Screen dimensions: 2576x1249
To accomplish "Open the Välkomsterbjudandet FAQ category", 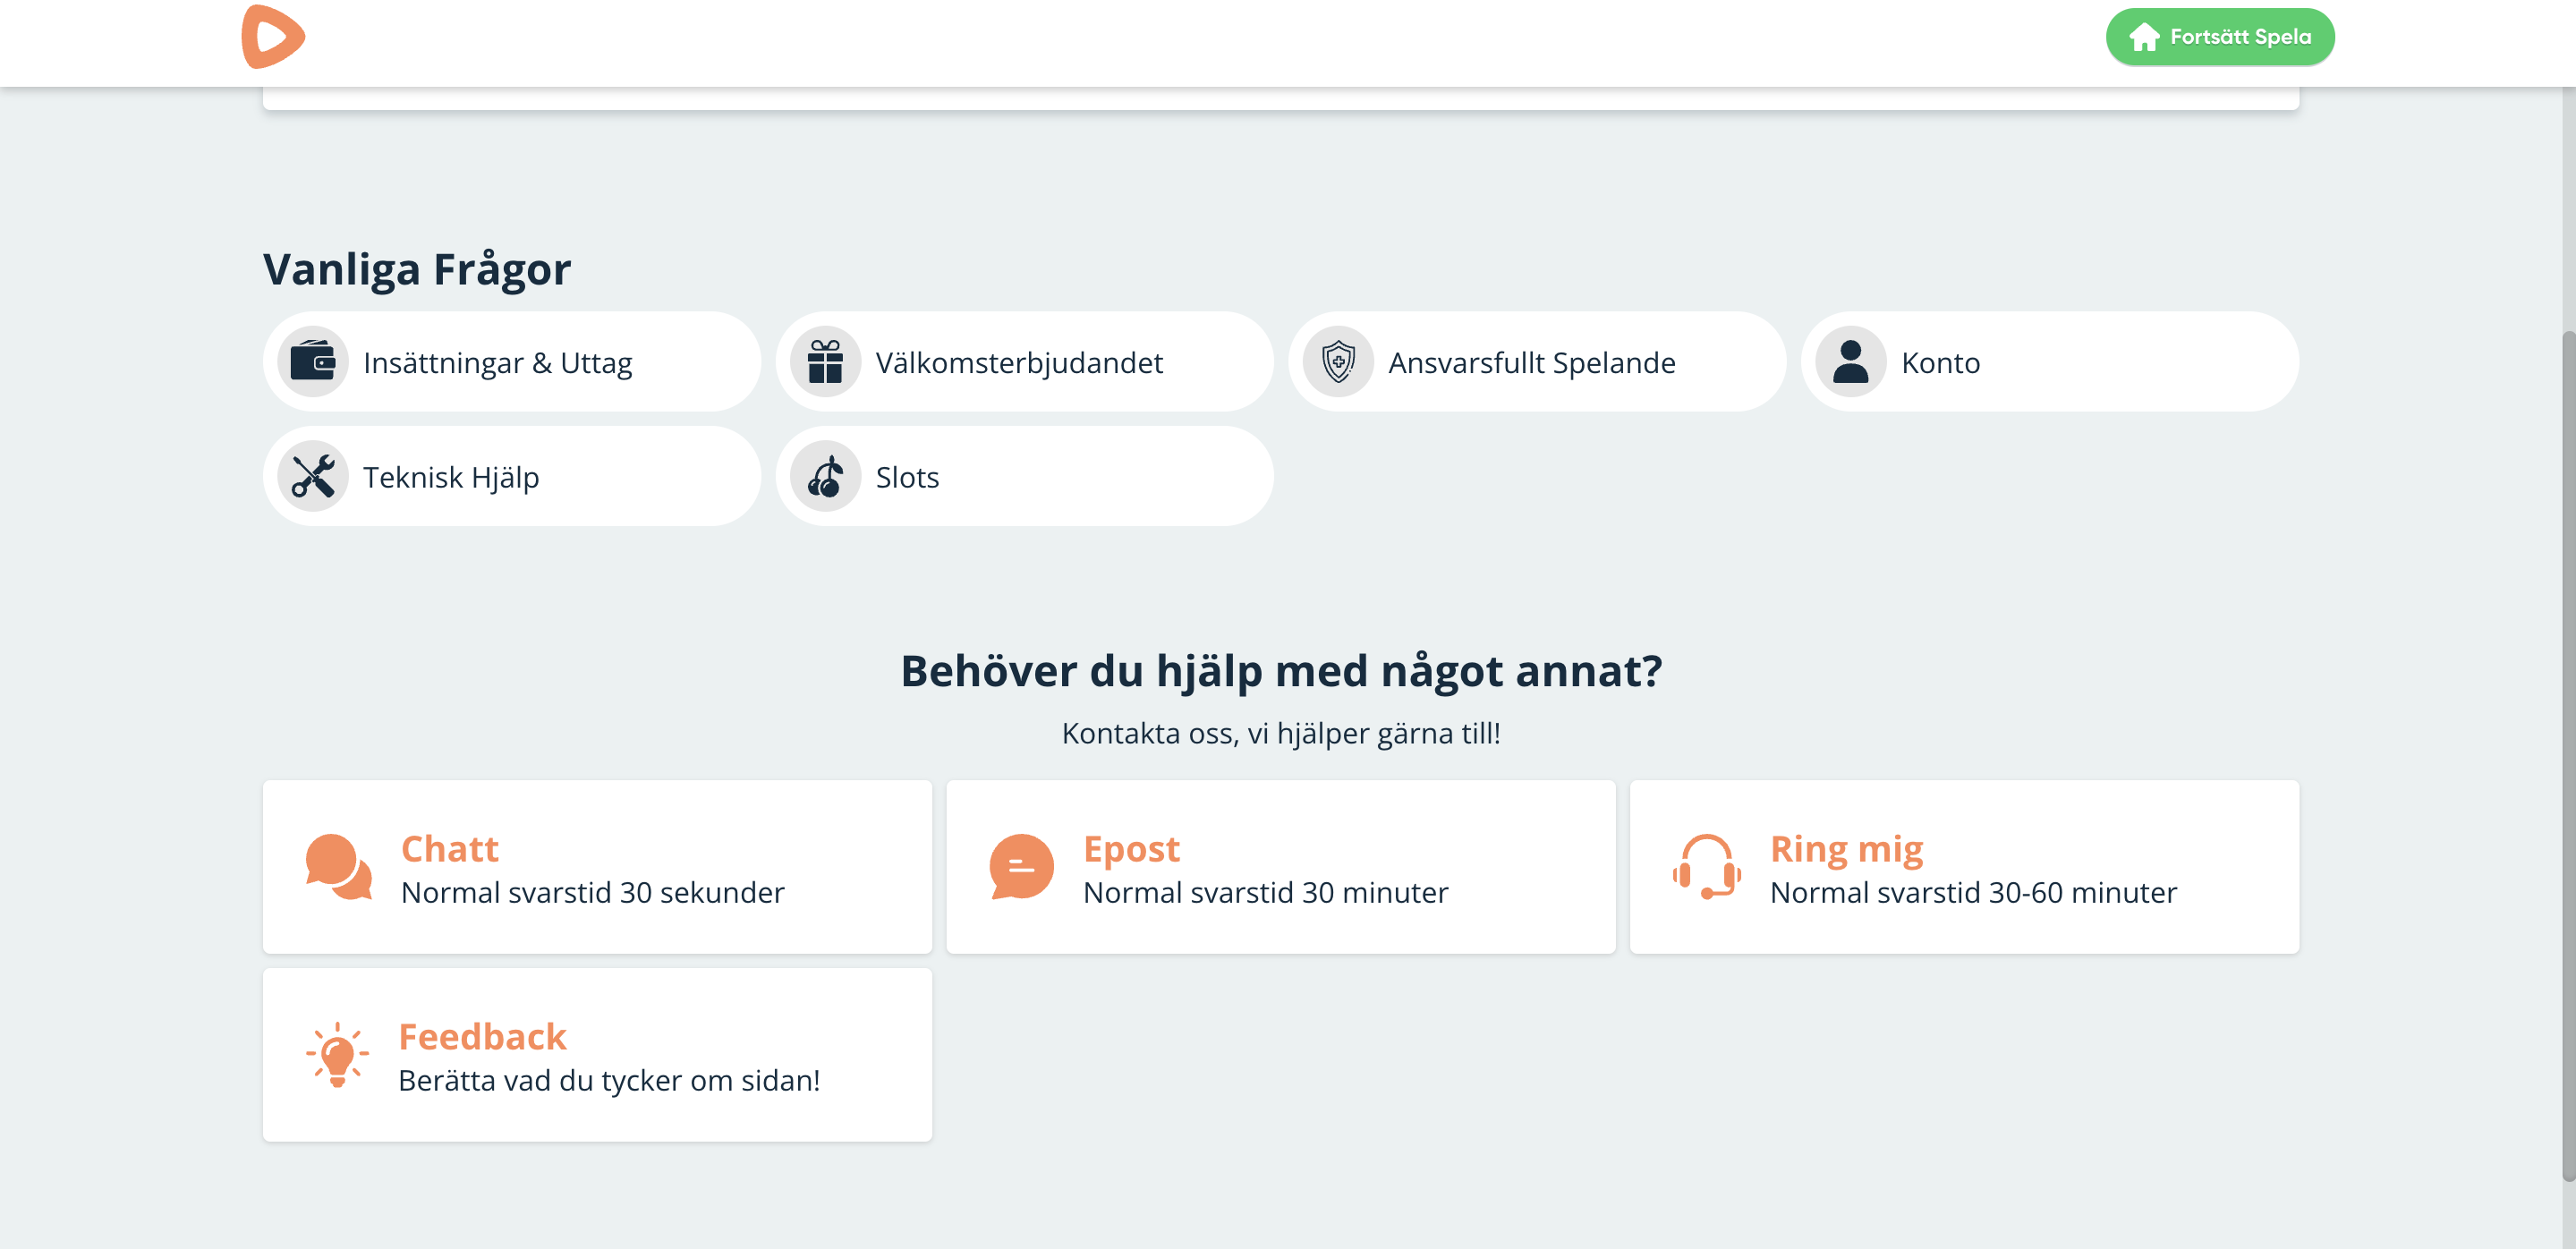I will click(x=1019, y=363).
